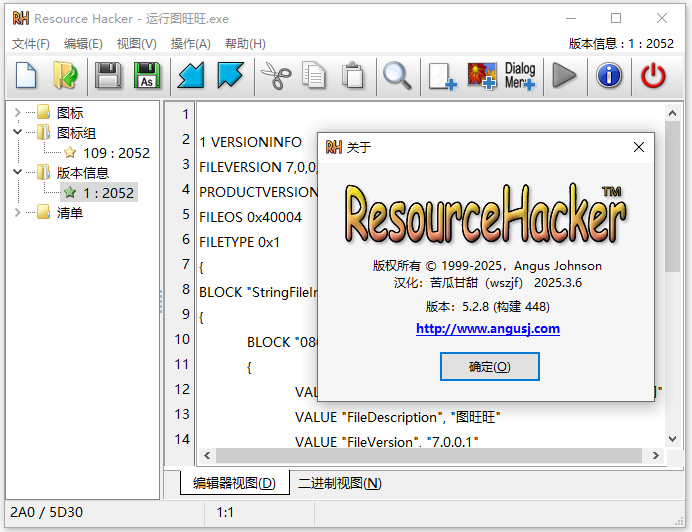Image resolution: width=692 pixels, height=532 pixels.
Task: Click the scissors Cut icon
Action: (276, 75)
